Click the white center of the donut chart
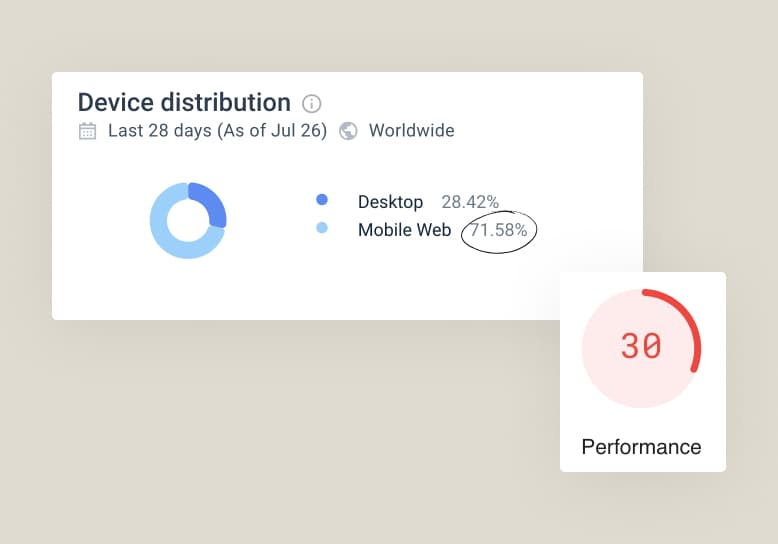 (x=188, y=221)
